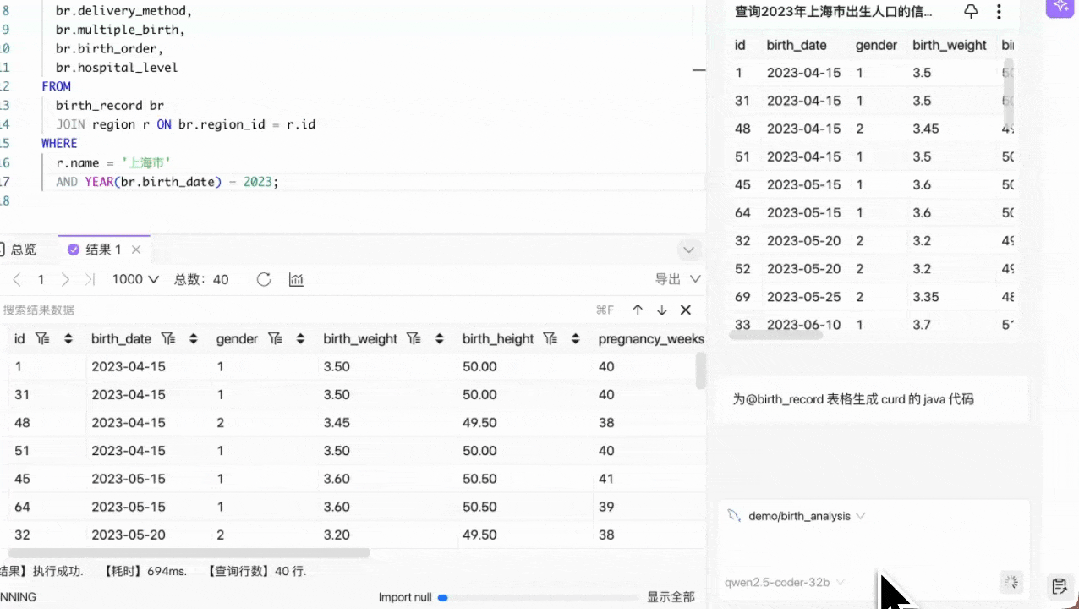Collapse the results panel chevron

coord(688,249)
